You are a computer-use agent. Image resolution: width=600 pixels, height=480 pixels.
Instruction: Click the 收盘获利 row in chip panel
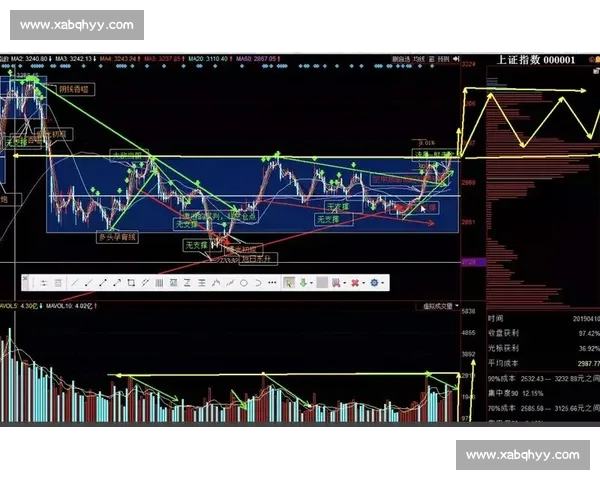[x=544, y=333]
